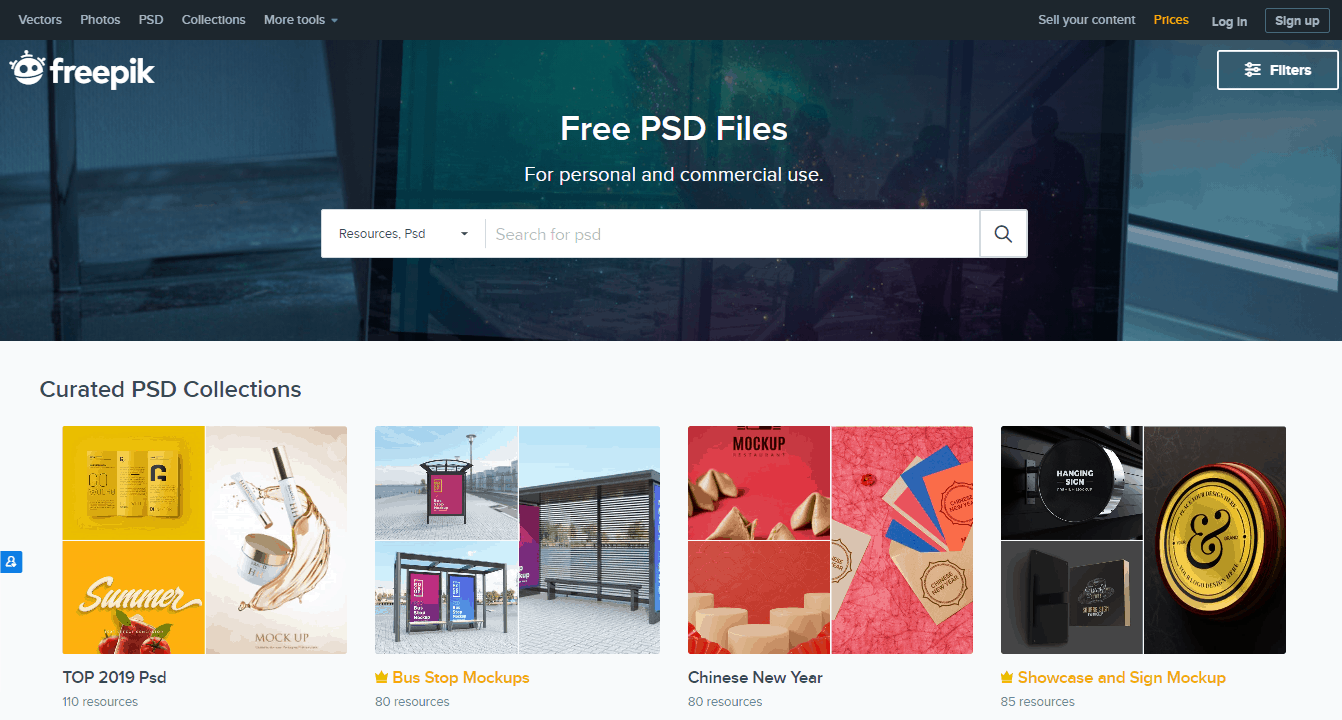1342x720 pixels.
Task: Click the yellow trifold brochure thumbnail
Action: (133, 483)
